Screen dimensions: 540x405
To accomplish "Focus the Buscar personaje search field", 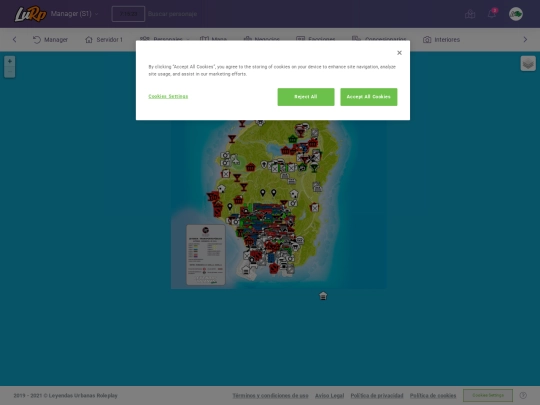I will 172,14.
